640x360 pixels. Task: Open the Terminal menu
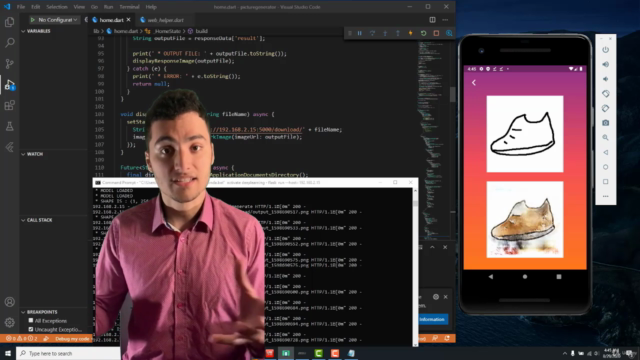129,7
